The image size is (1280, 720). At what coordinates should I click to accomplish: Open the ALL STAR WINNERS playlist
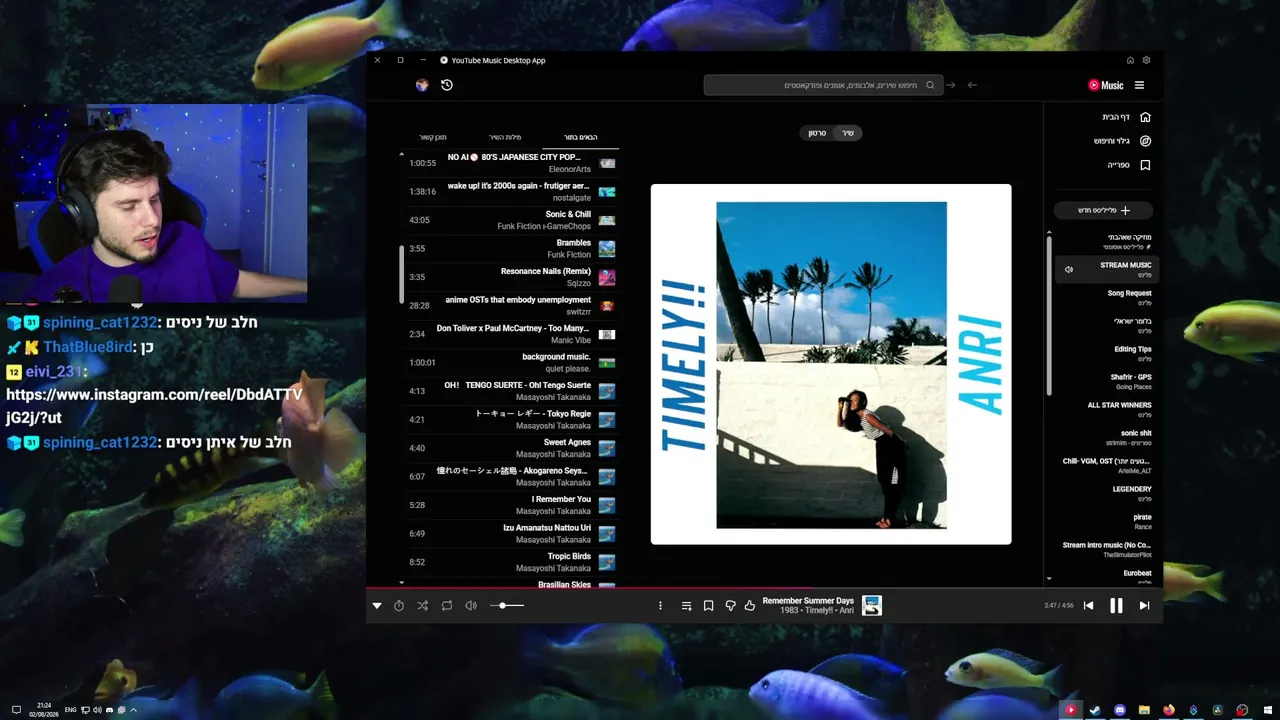[x=1105, y=409]
